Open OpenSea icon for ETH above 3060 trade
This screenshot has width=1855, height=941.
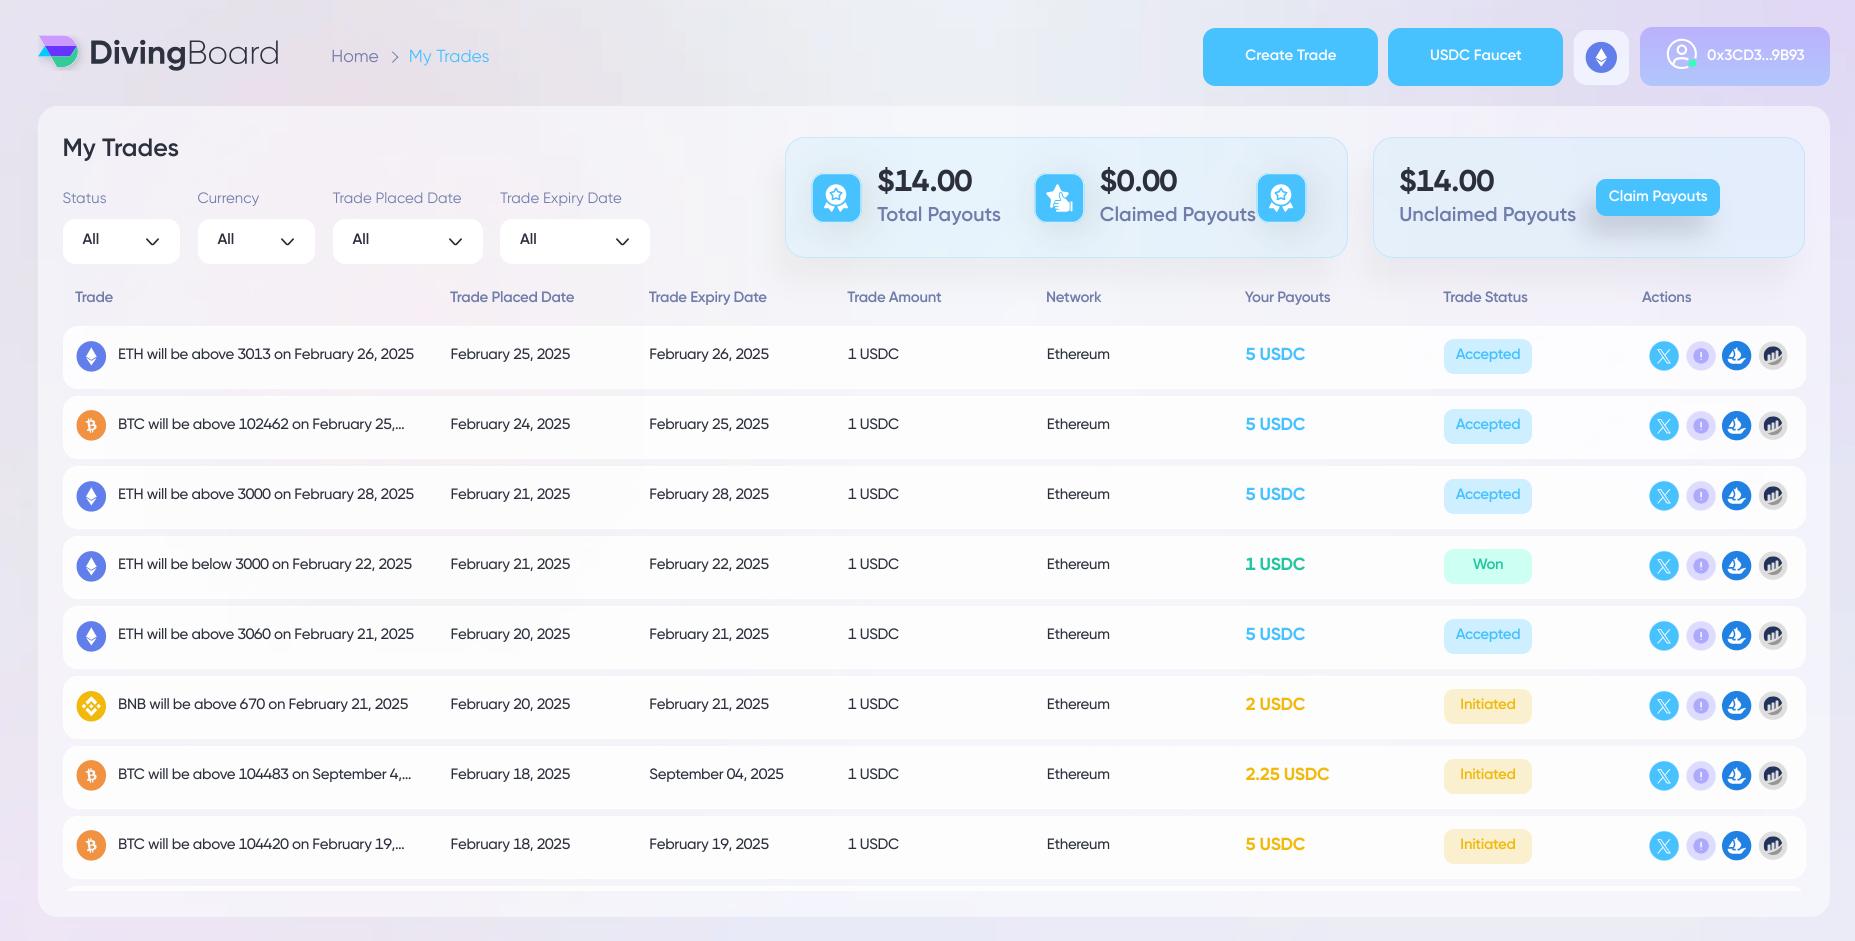pos(1736,636)
